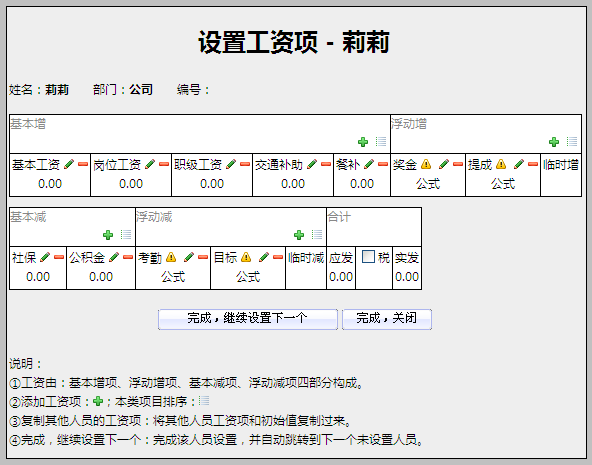Edit 提成 formula with pencil icon
This screenshot has width=592, height=465.
click(519, 164)
